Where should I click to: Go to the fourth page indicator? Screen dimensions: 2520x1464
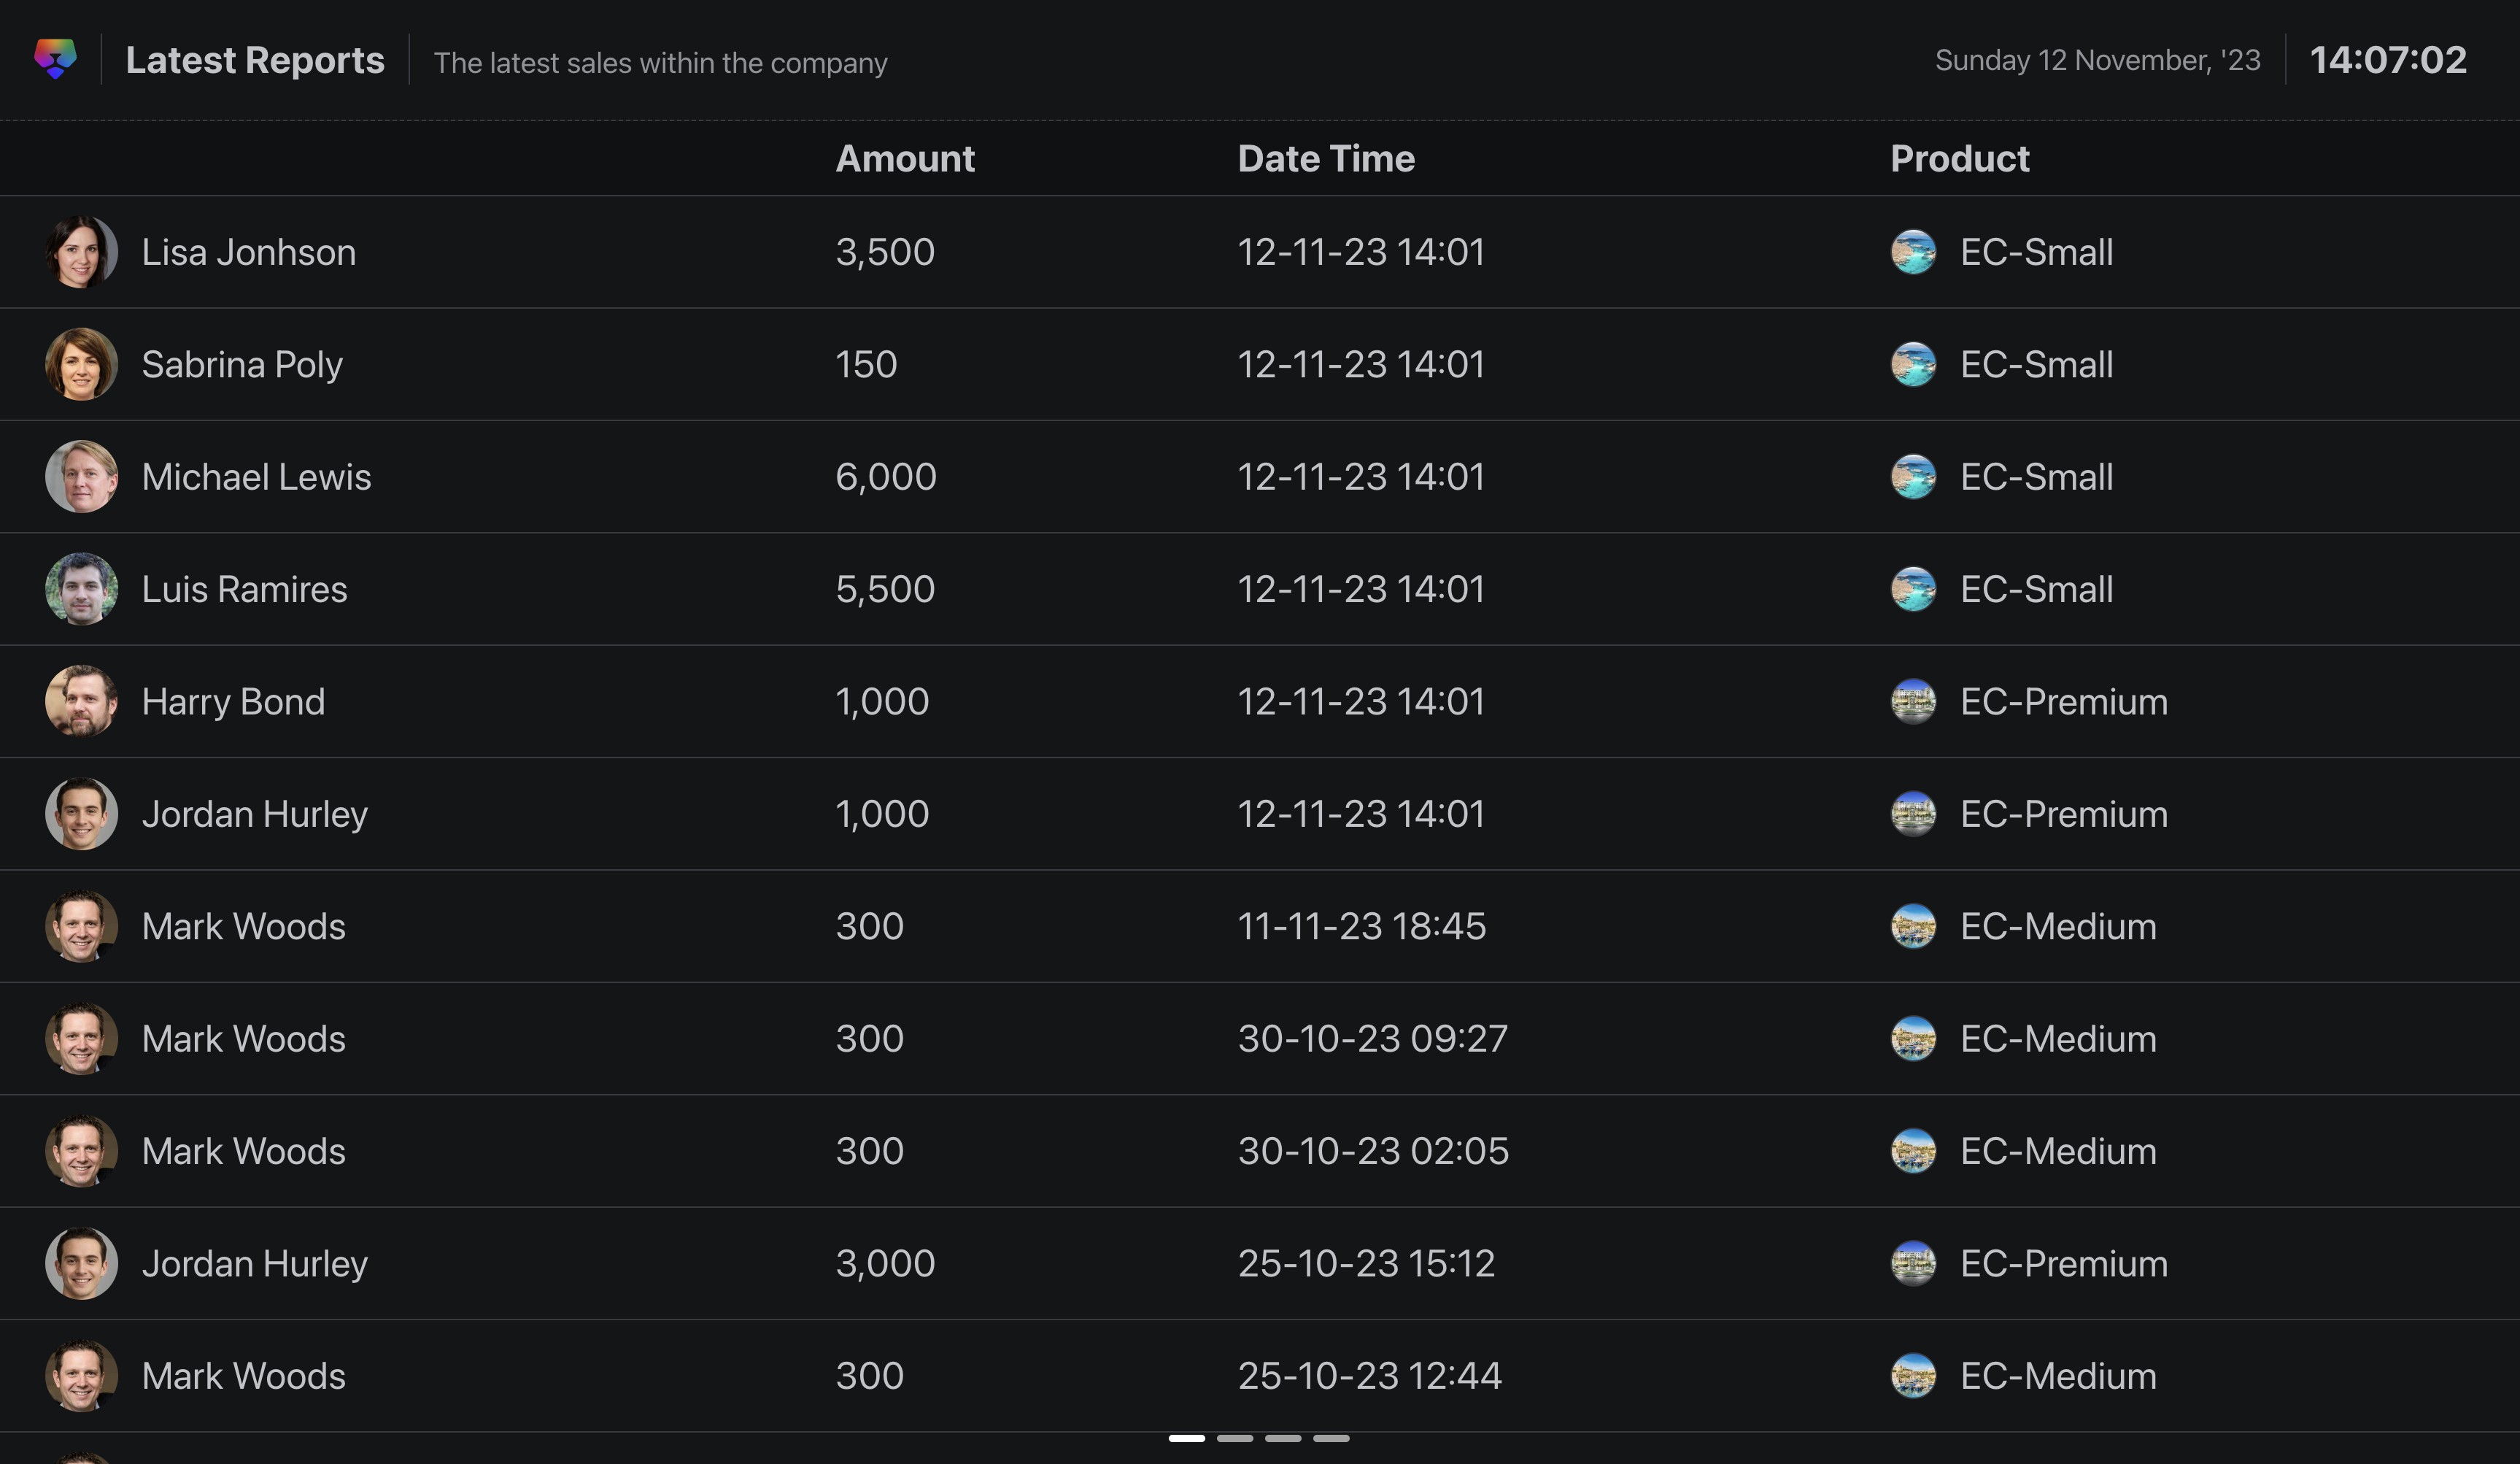point(1331,1438)
